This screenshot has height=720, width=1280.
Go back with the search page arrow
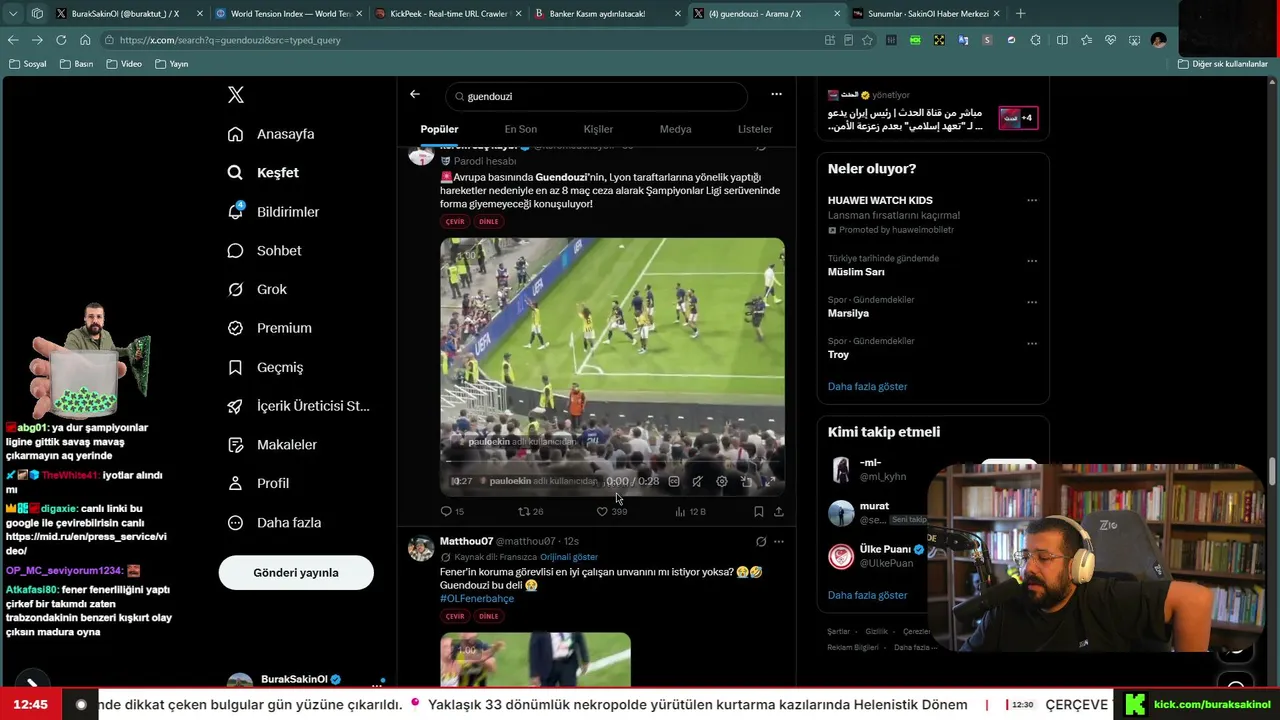pos(415,95)
